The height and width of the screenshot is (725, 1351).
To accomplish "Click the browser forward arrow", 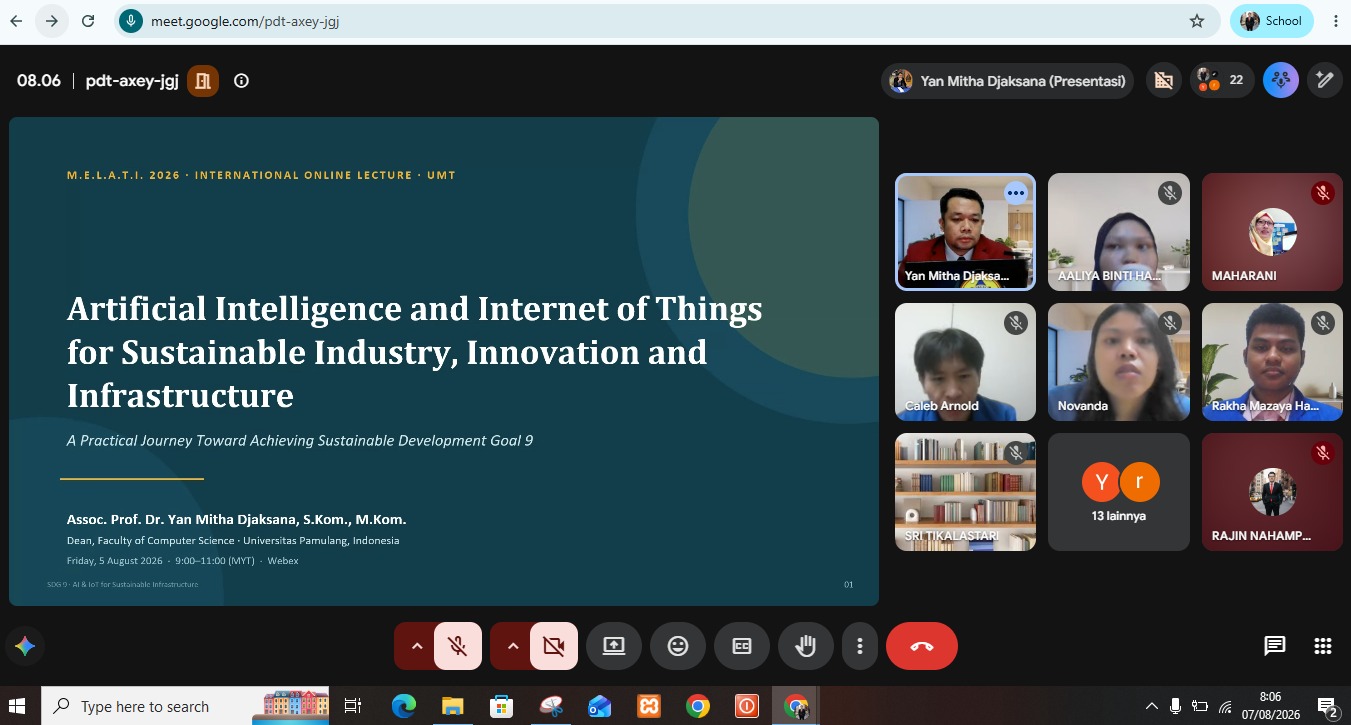I will click(x=52, y=21).
